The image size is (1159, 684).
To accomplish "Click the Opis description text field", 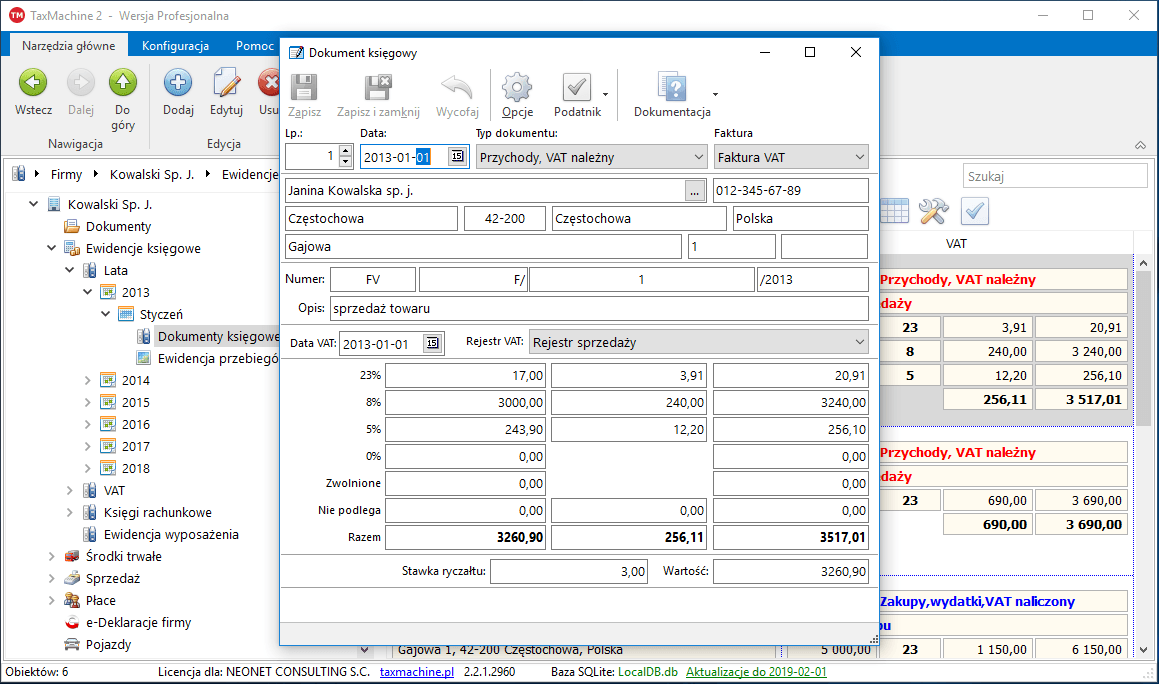I will (599, 309).
